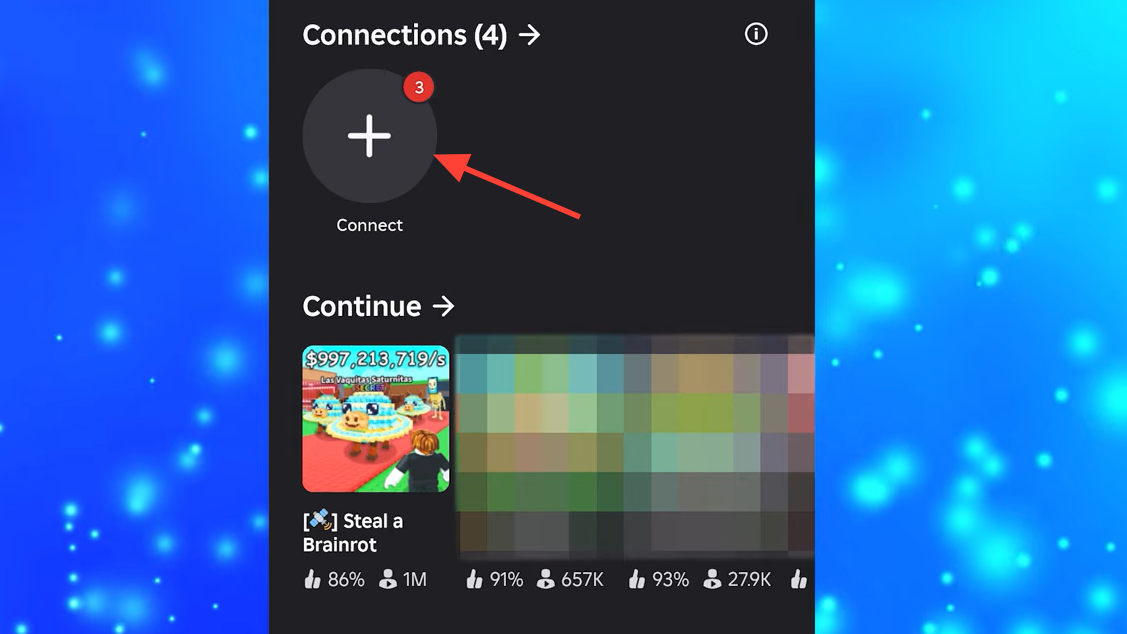This screenshot has height=634, width=1127.
Task: Click the thumbs-up icon showing 91%
Action: 474,579
